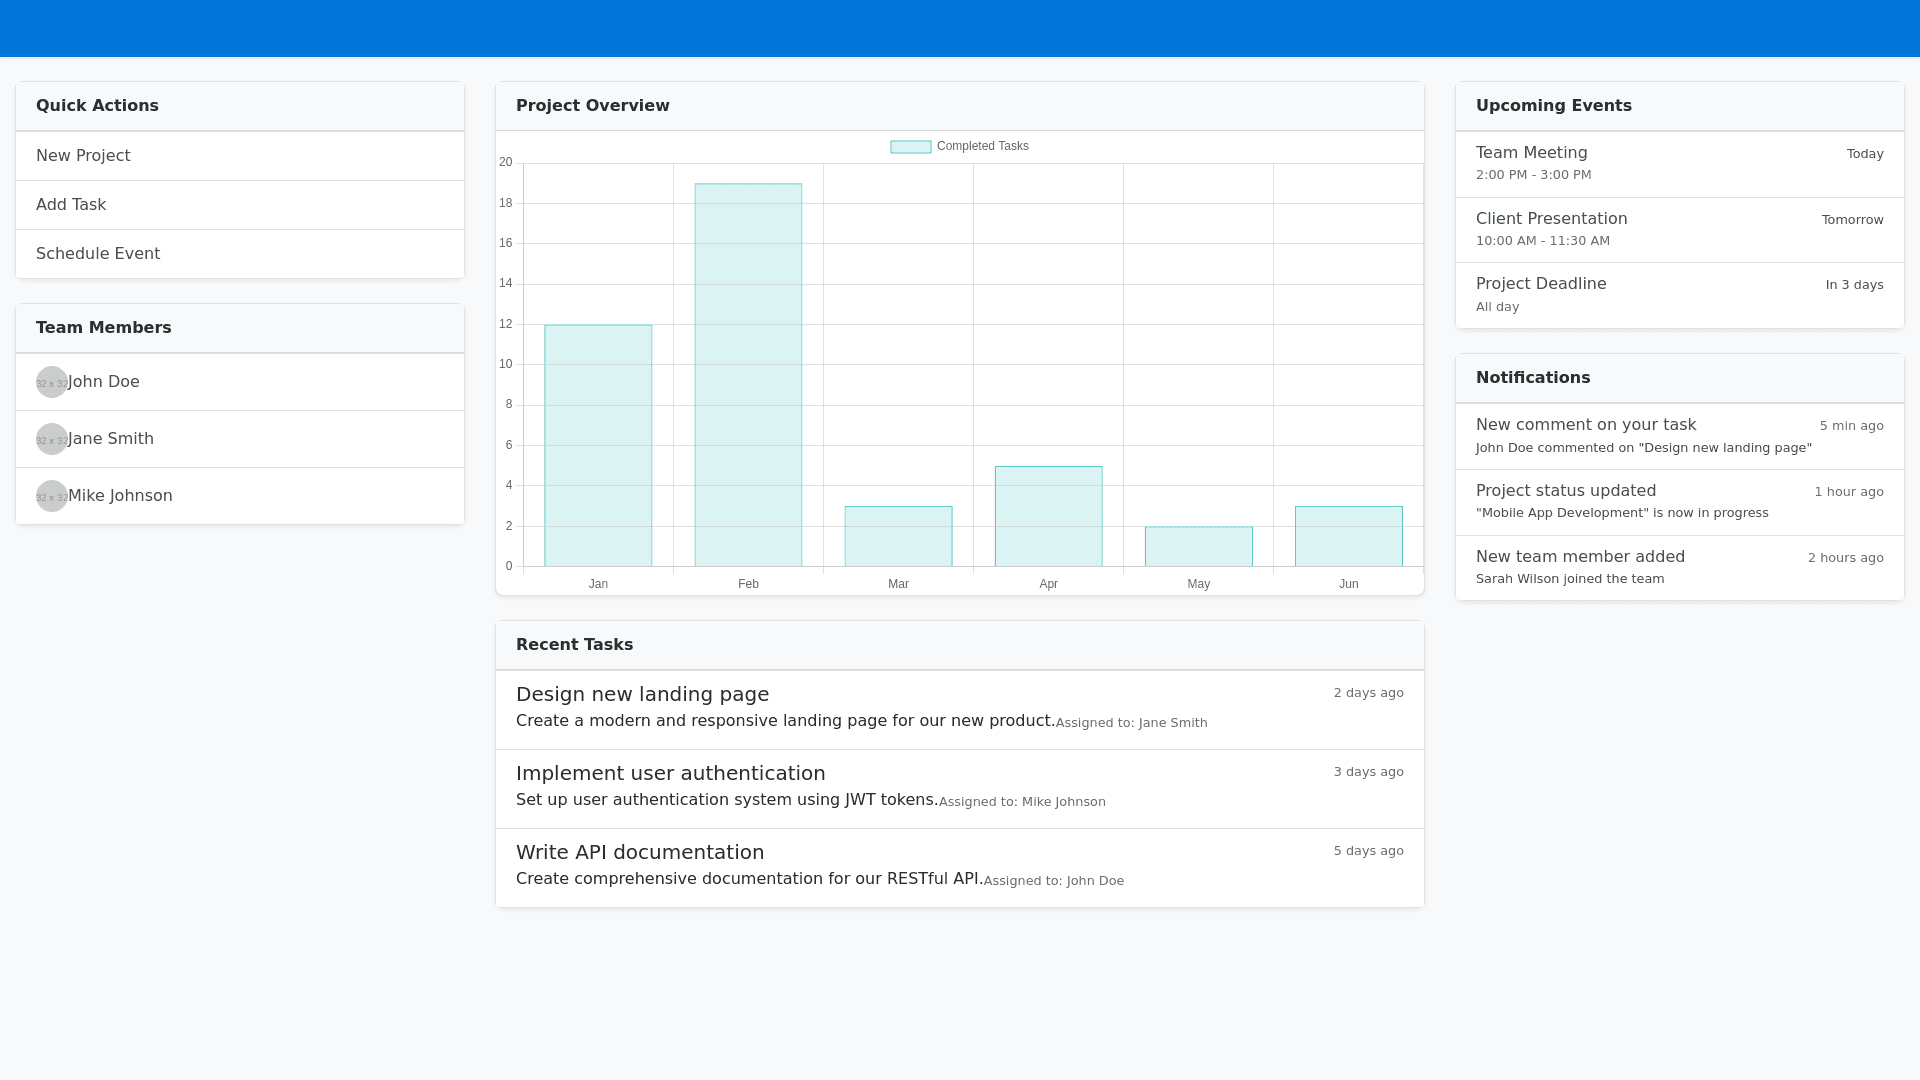Open the new comment notification

click(1585, 425)
